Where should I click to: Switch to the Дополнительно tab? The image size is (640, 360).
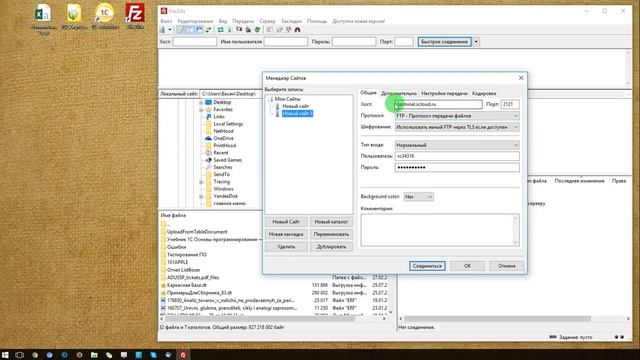pos(399,93)
